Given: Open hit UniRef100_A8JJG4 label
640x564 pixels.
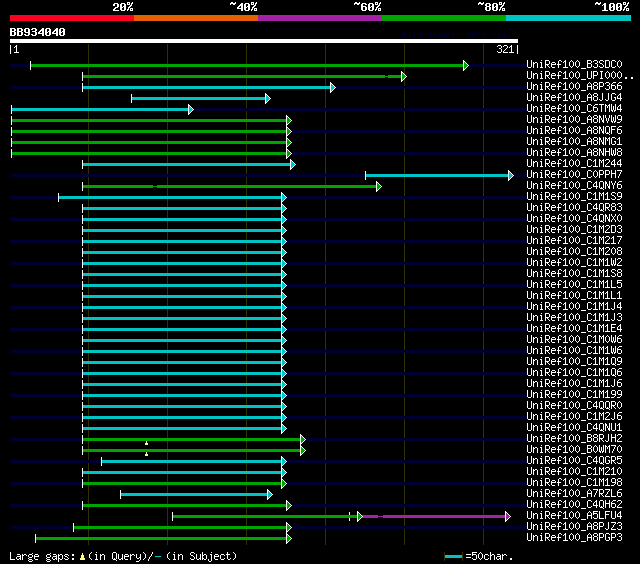Looking at the screenshot, I should tap(574, 98).
